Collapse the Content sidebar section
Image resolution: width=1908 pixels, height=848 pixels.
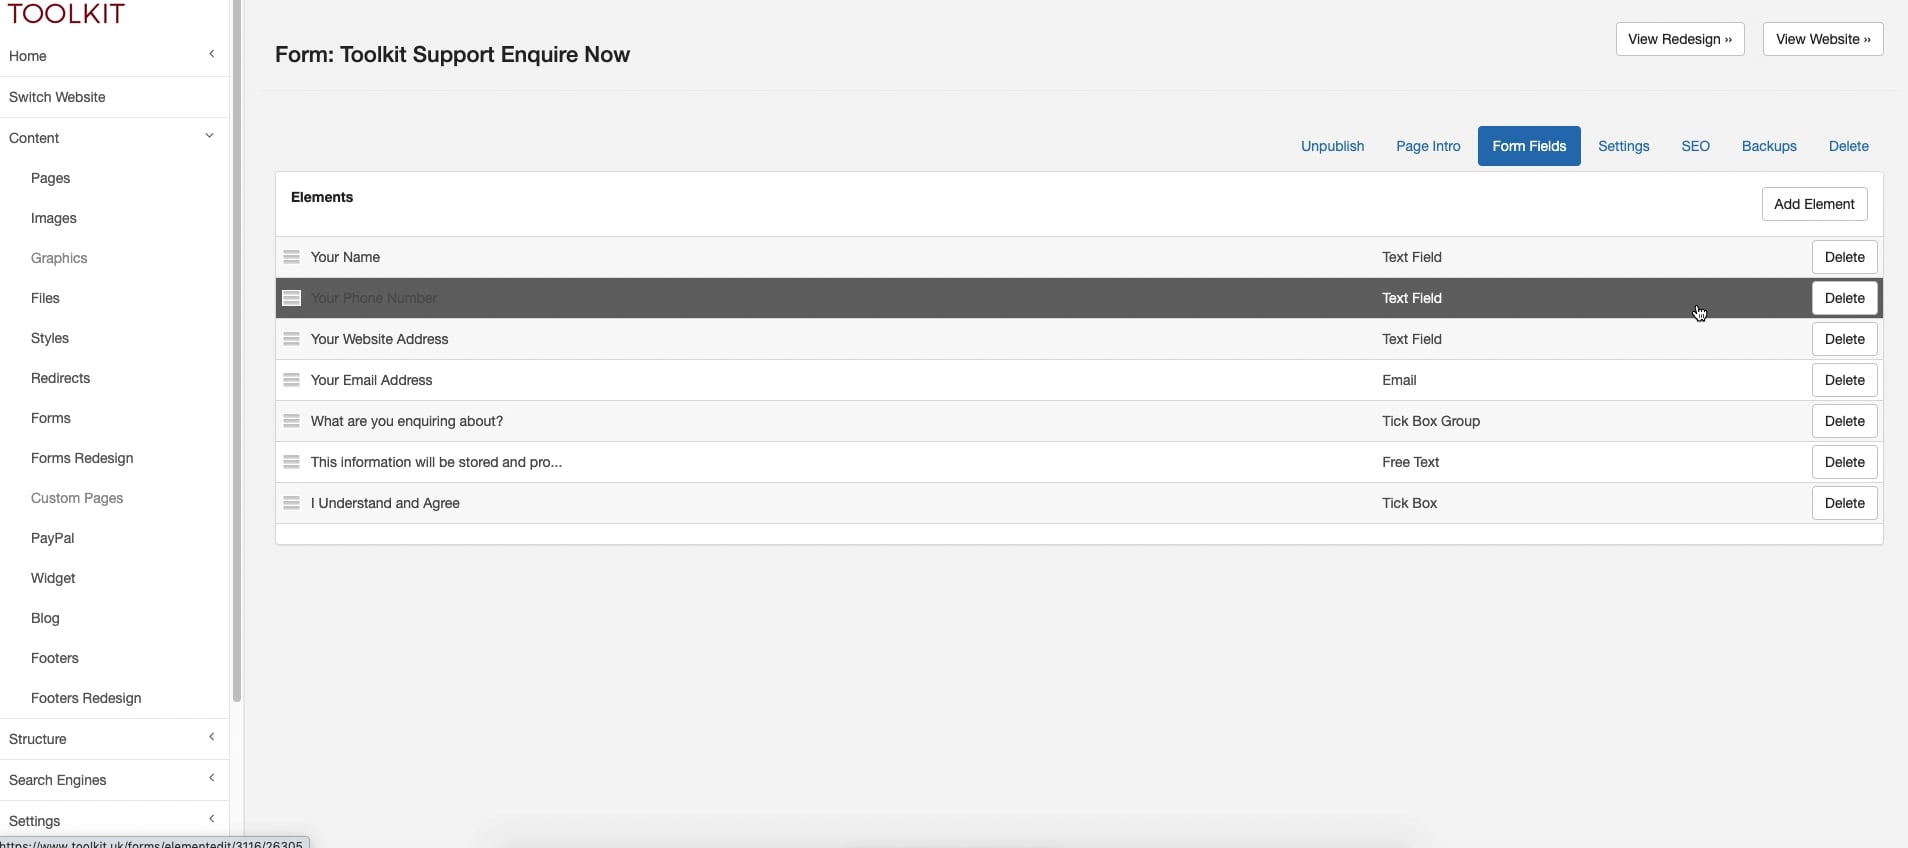pos(209,136)
